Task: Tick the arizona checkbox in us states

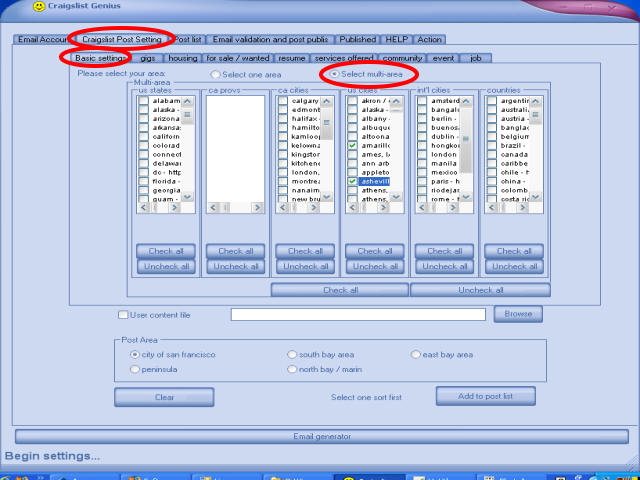Action: 143,119
